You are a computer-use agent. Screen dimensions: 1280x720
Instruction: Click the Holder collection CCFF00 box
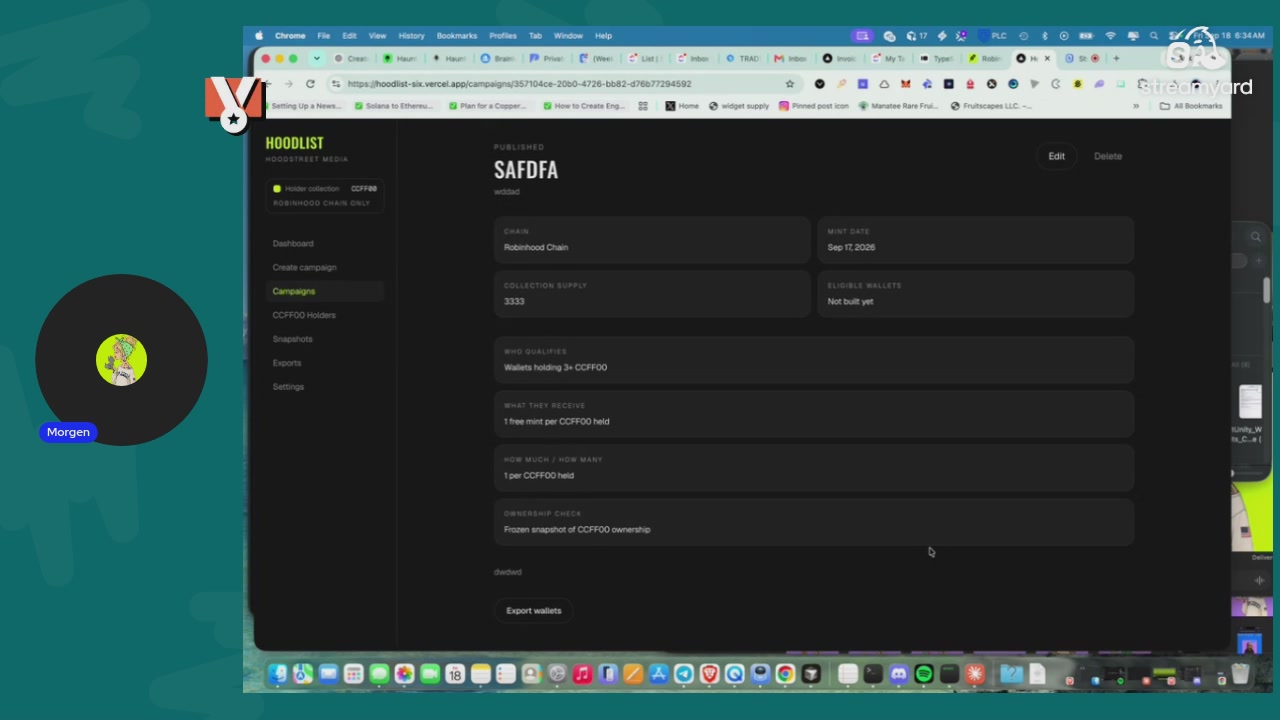(325, 195)
